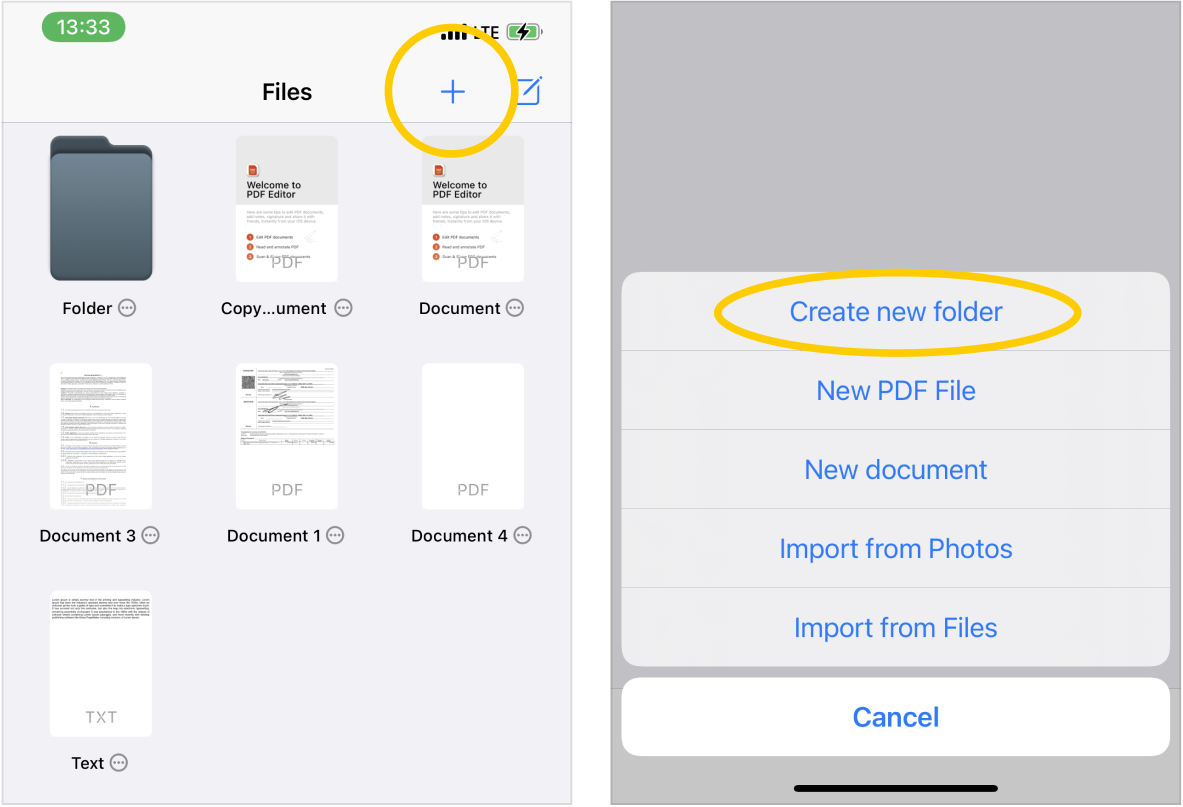The height and width of the screenshot is (807, 1183).
Task: Open more options for Text file
Action: [x=119, y=763]
